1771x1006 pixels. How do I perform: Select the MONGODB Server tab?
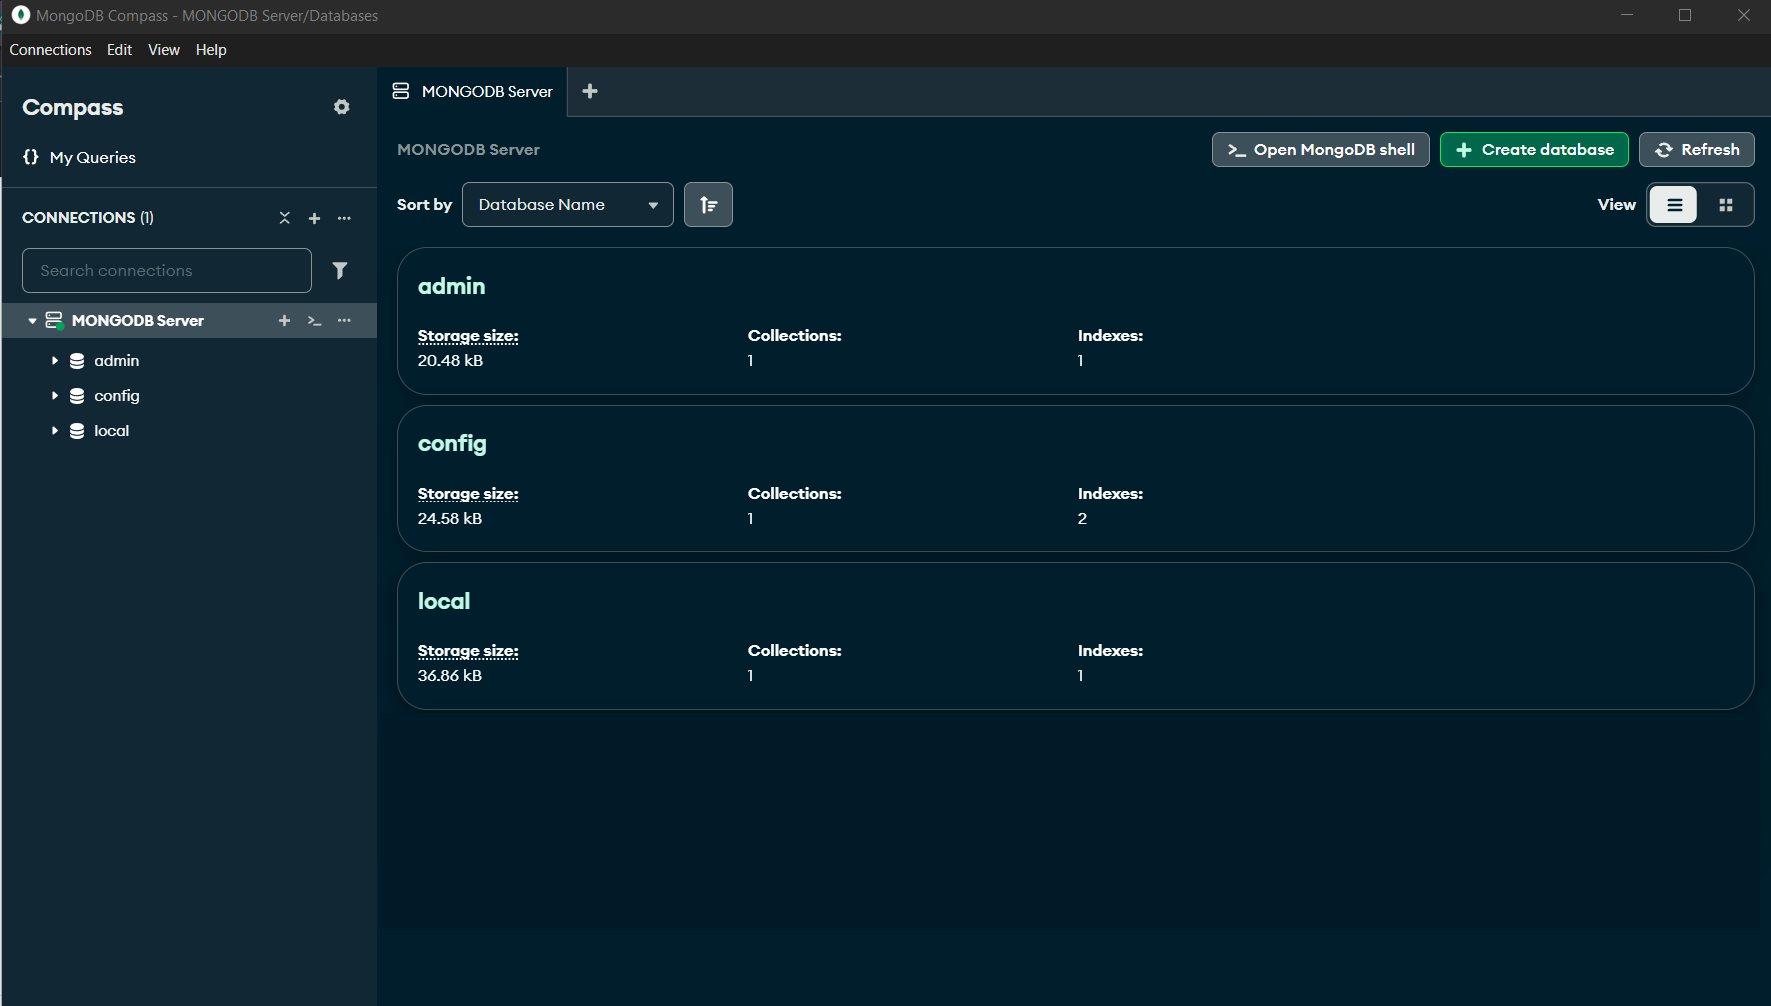[x=472, y=91]
